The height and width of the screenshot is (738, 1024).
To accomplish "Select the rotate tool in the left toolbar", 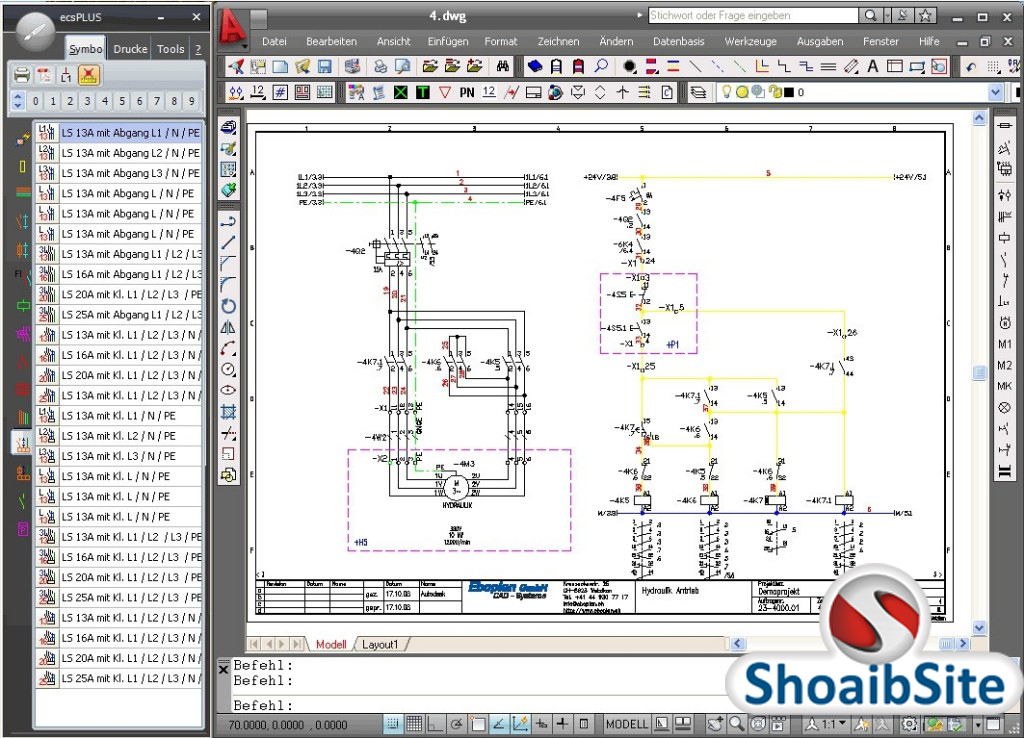I will pyautogui.click(x=228, y=306).
